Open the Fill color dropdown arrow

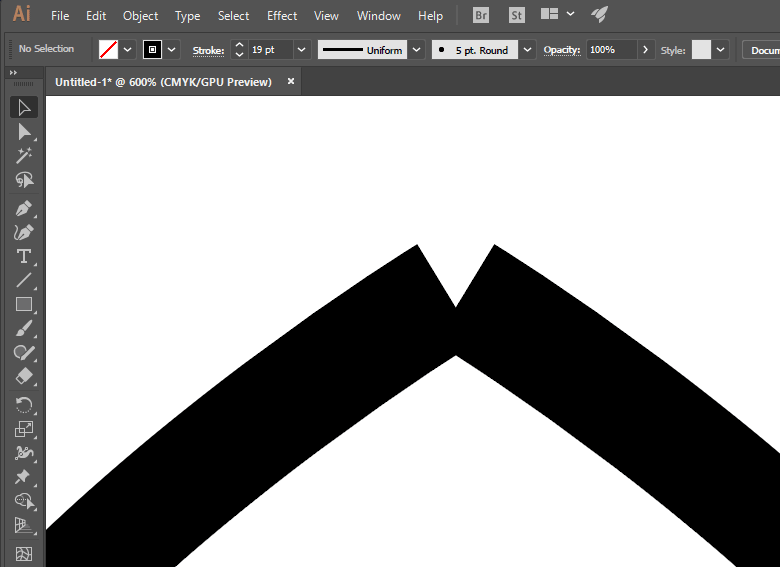click(127, 50)
